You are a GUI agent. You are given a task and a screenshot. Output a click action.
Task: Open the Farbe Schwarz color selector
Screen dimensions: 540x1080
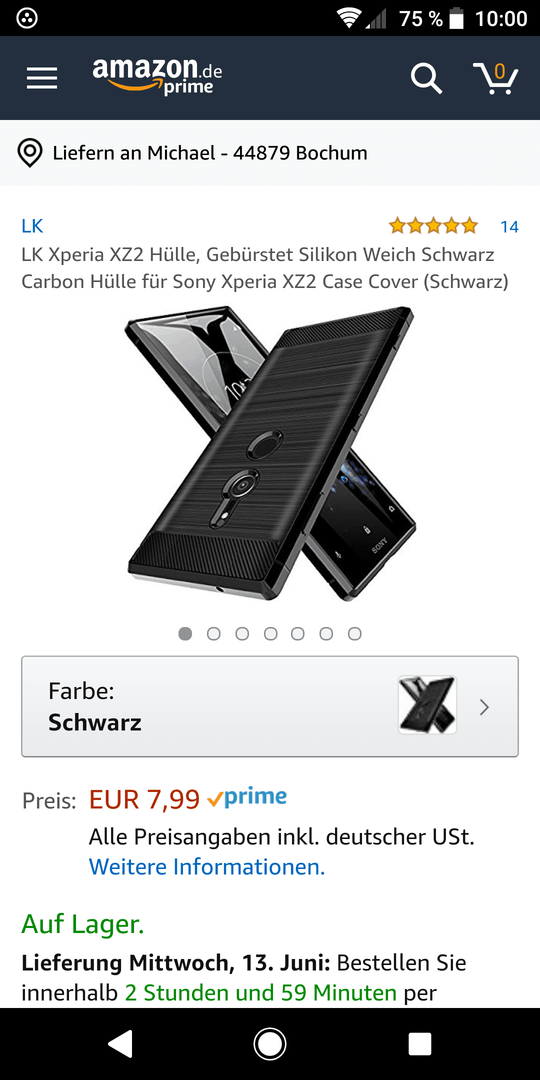(270, 706)
